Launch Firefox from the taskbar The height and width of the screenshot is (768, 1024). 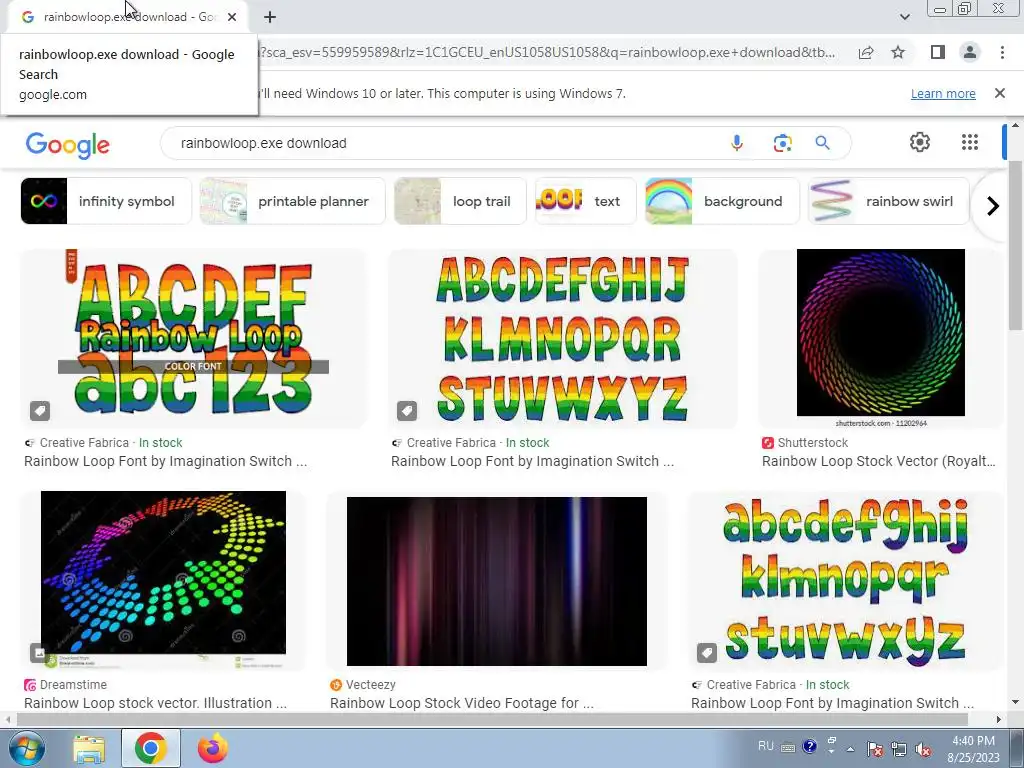click(x=212, y=748)
